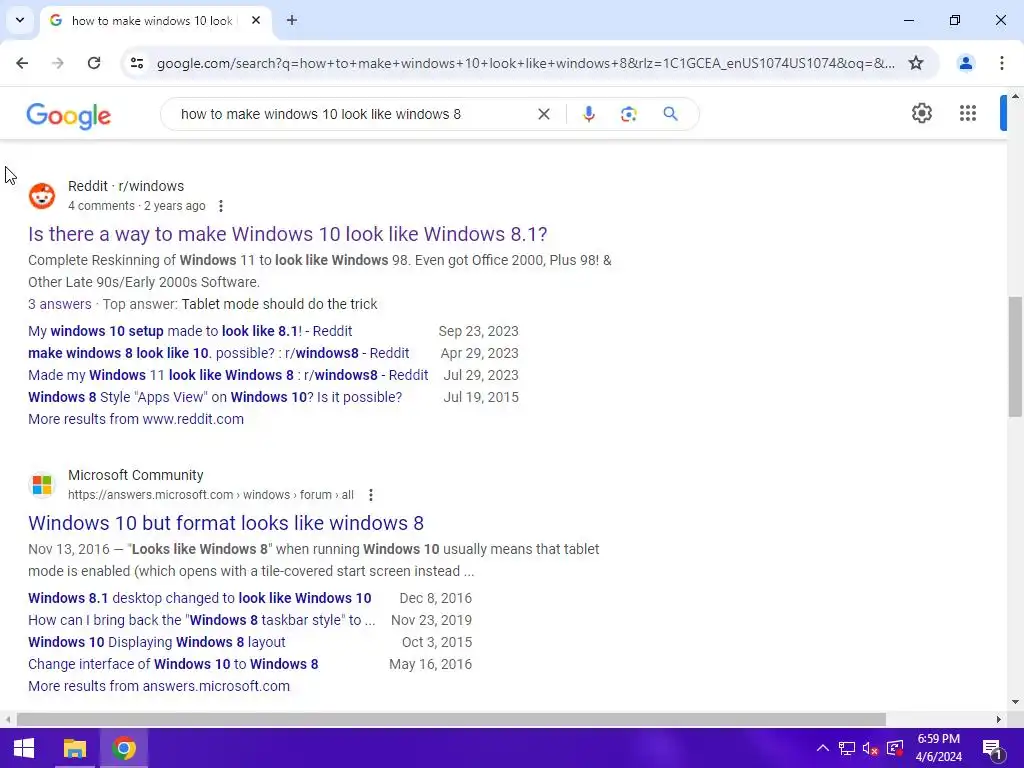Open 'How can I bring back the Windows 8 taskbar style' link

pos(202,620)
